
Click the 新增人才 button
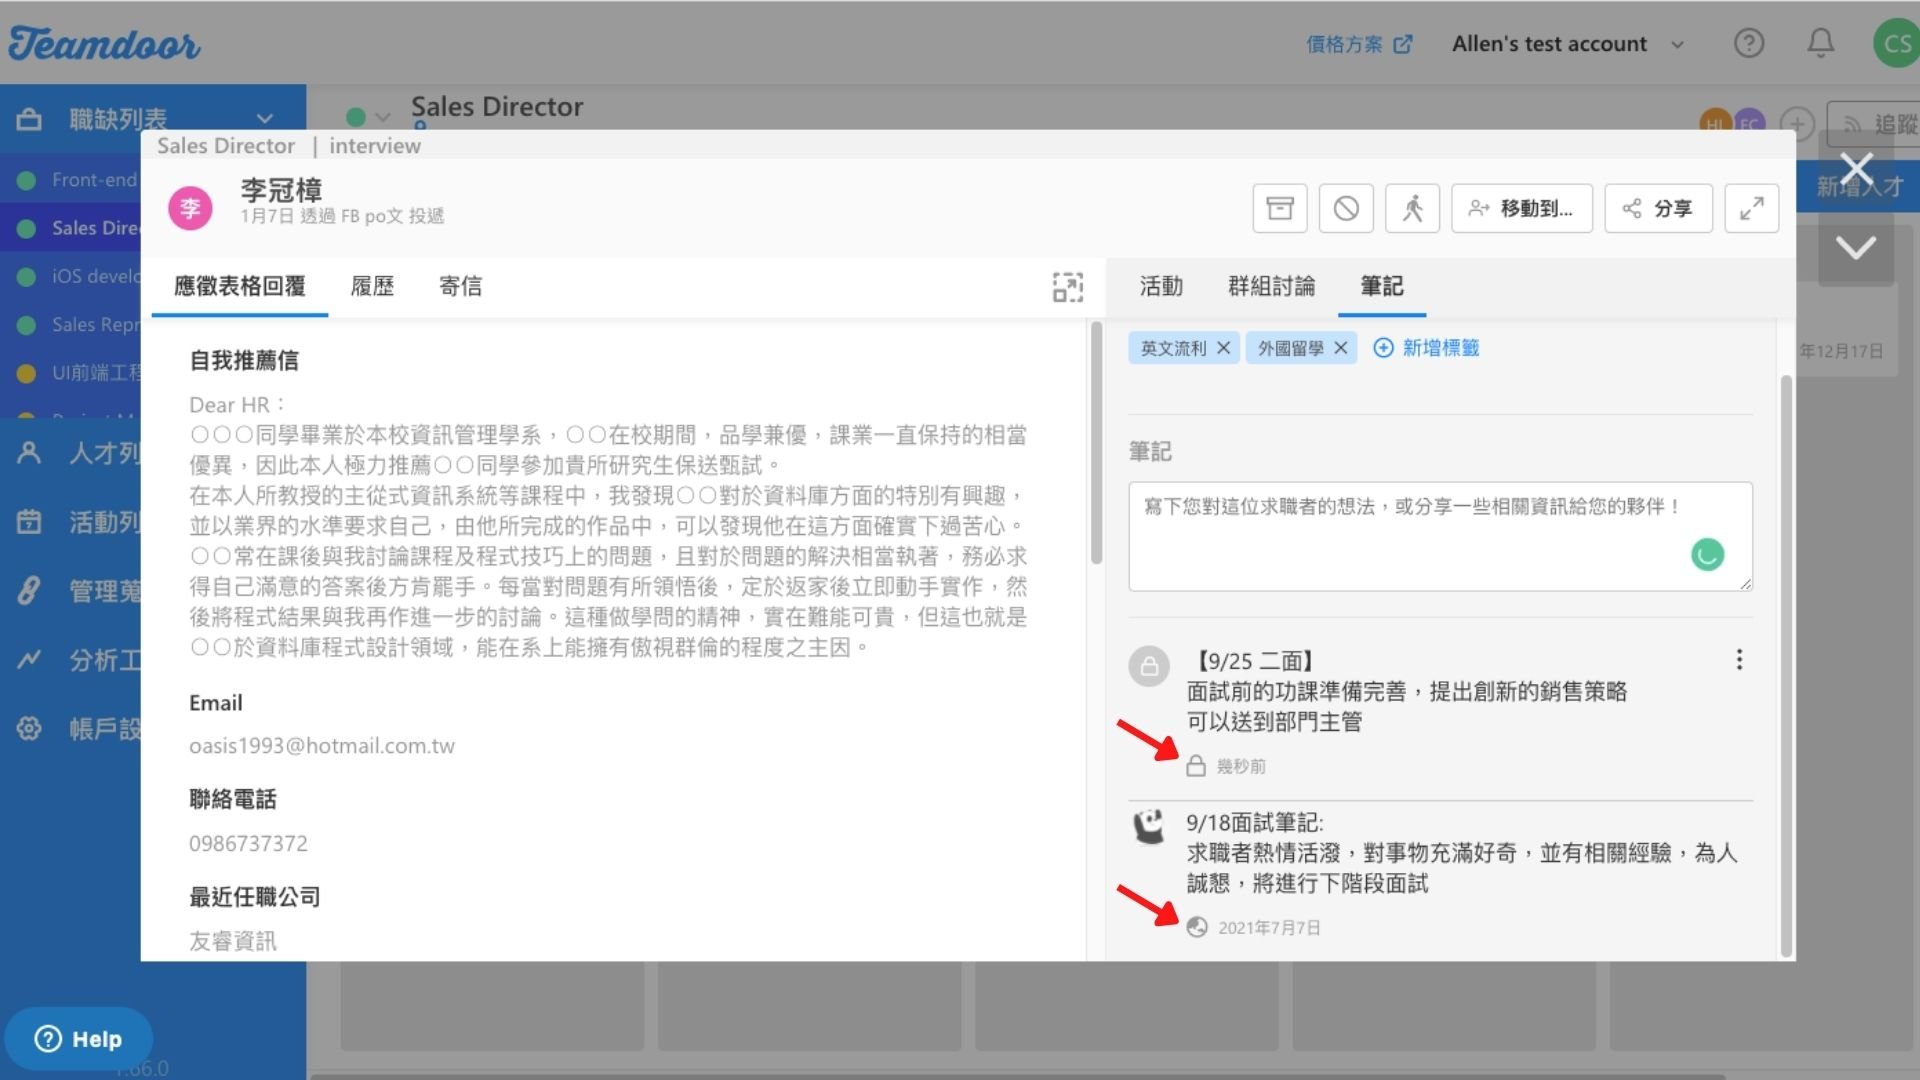tap(1859, 186)
